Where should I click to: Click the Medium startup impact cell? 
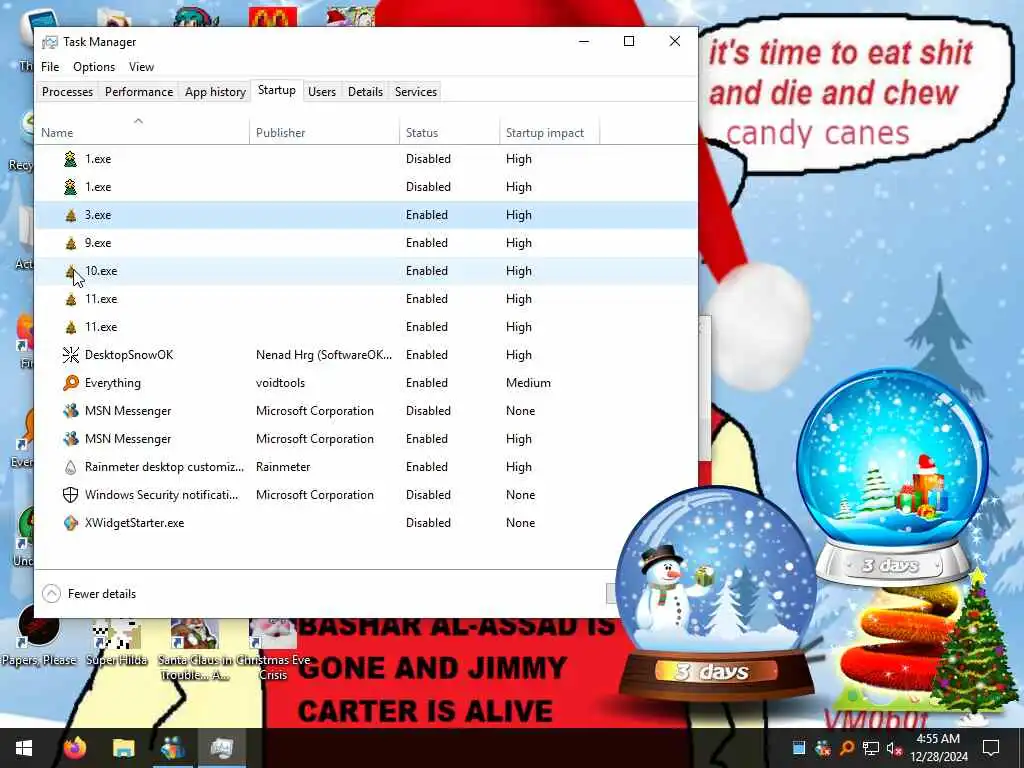[x=528, y=383]
